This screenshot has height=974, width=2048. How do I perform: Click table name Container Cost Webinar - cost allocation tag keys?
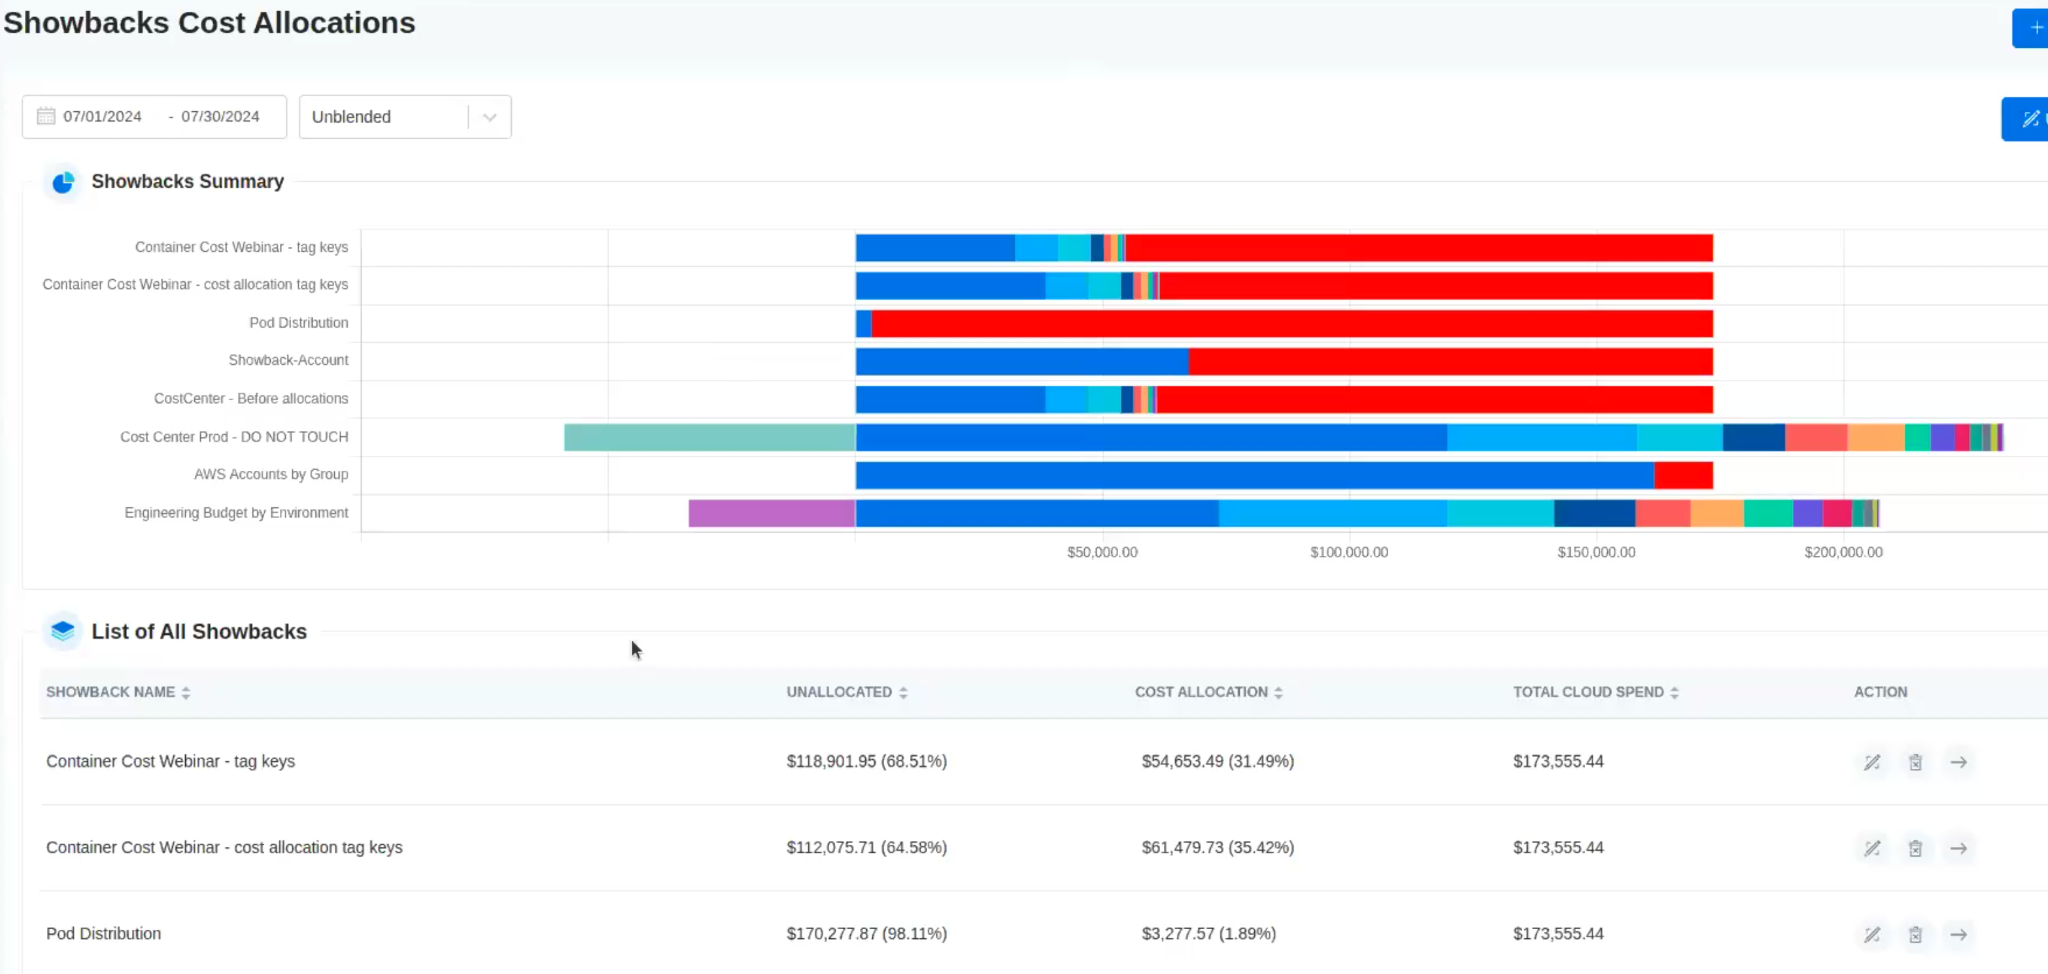(x=224, y=847)
